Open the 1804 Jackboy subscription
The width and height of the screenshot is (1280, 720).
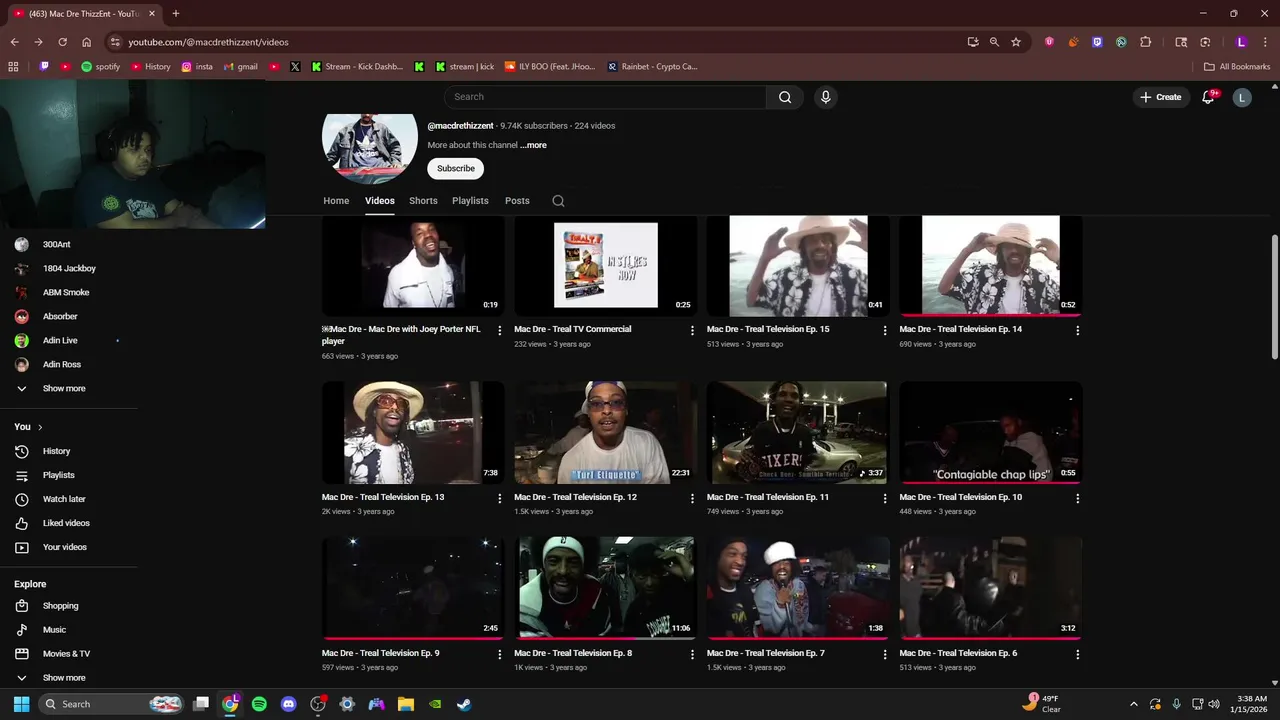68,268
